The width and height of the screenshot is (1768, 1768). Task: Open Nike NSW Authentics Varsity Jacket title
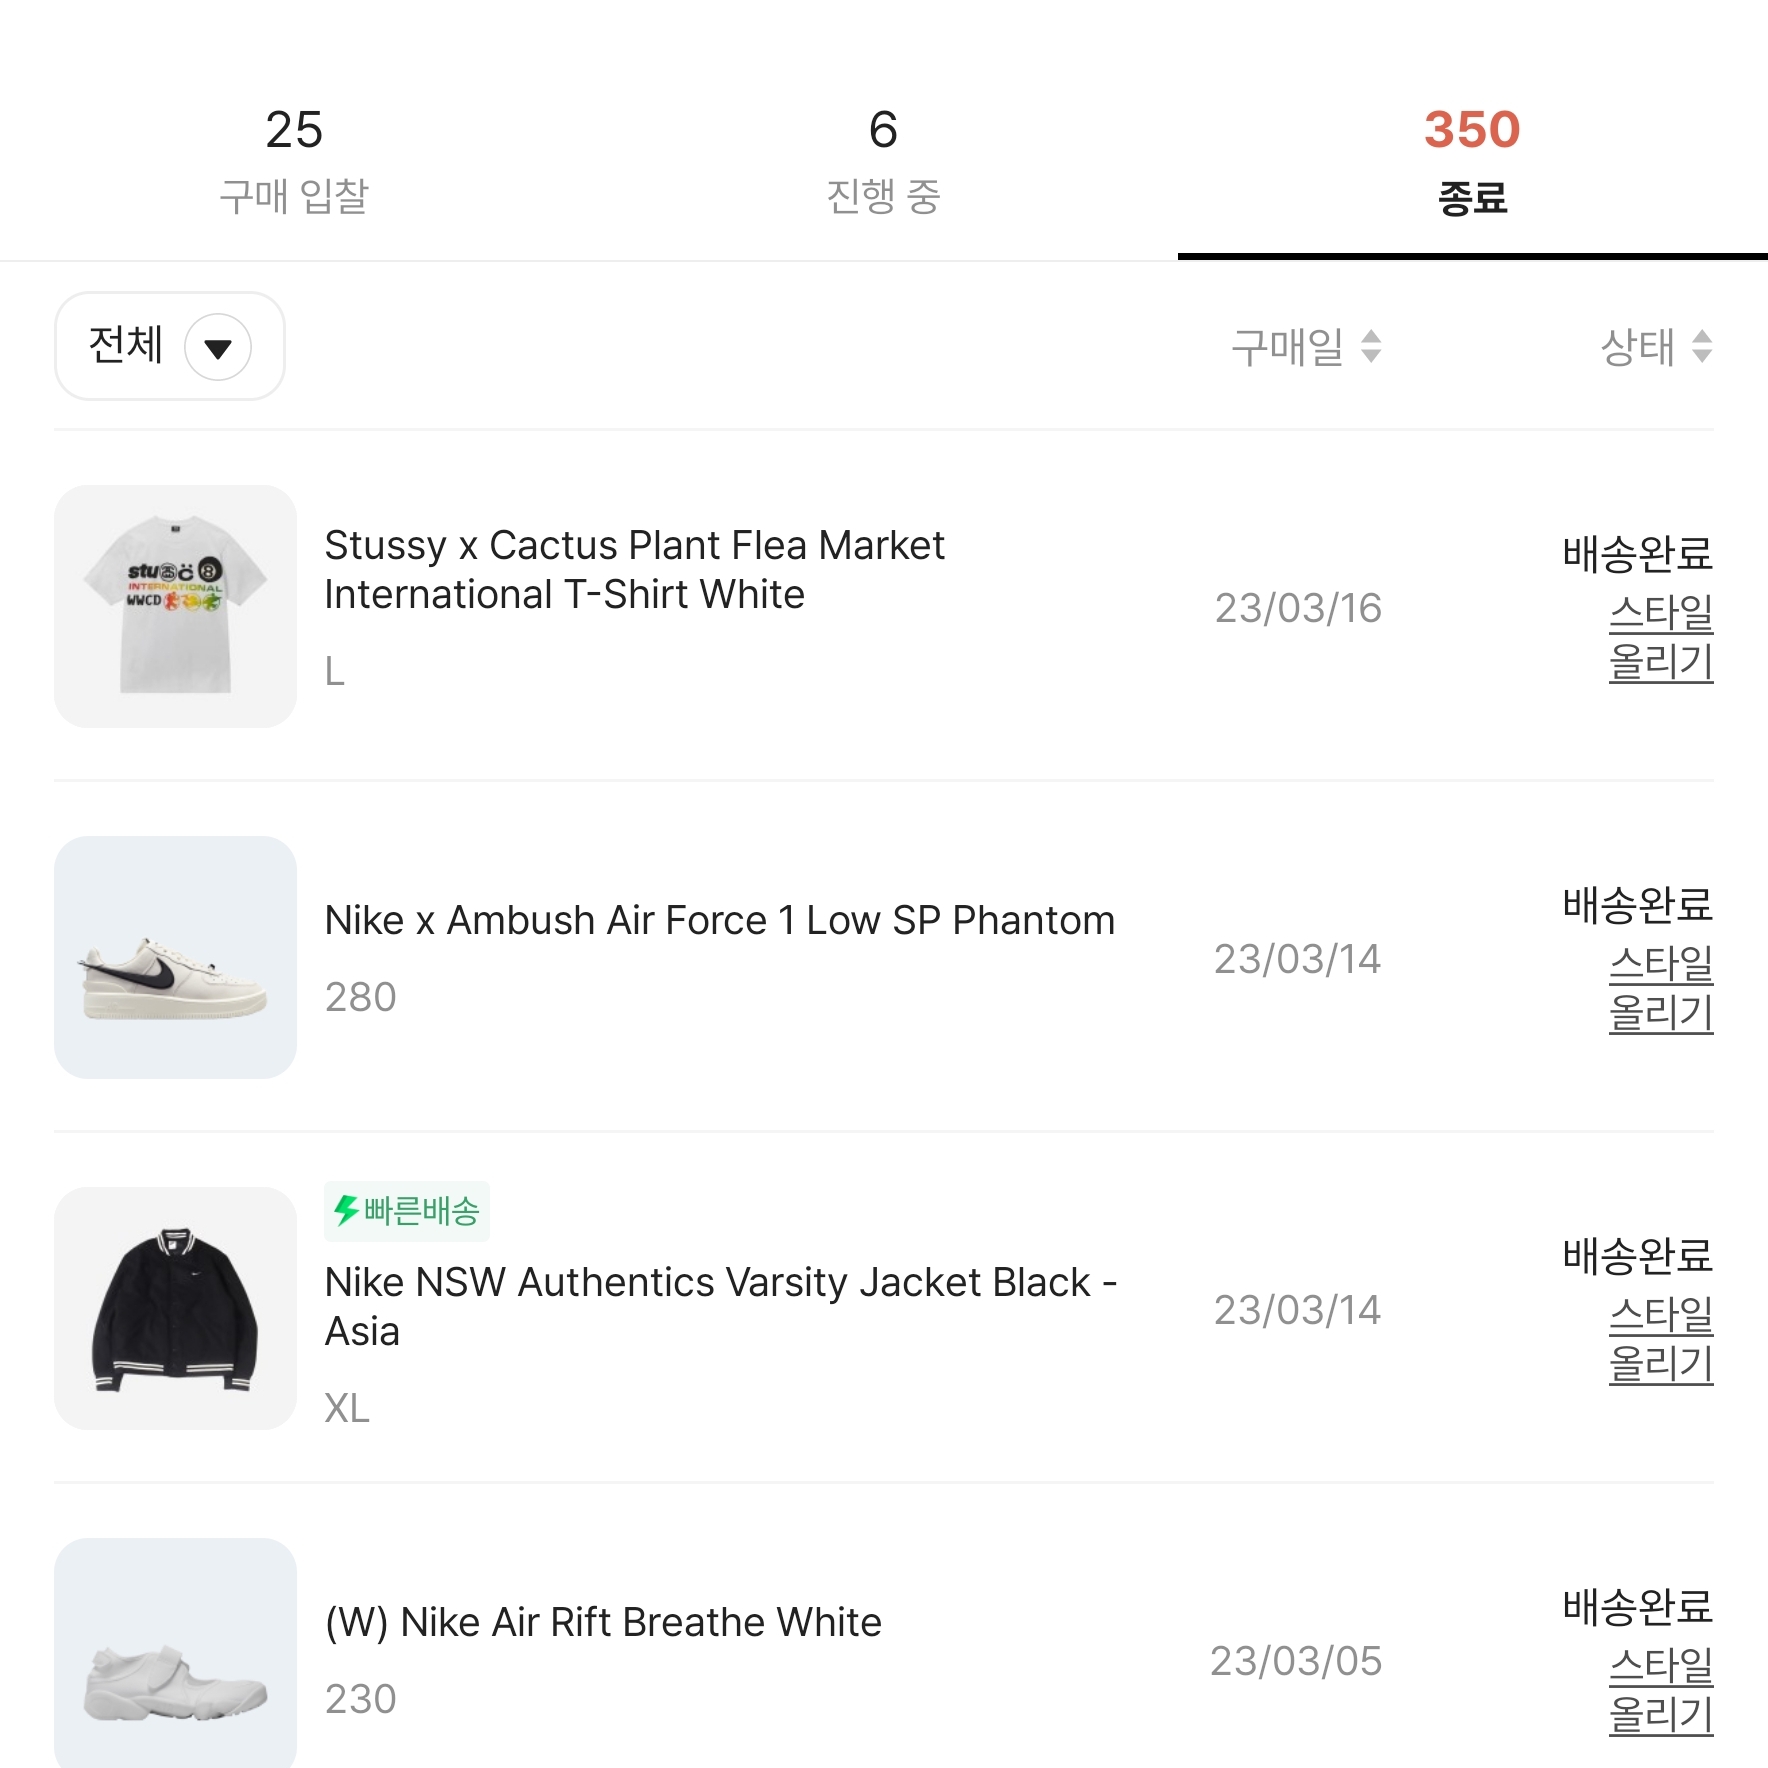721,1307
